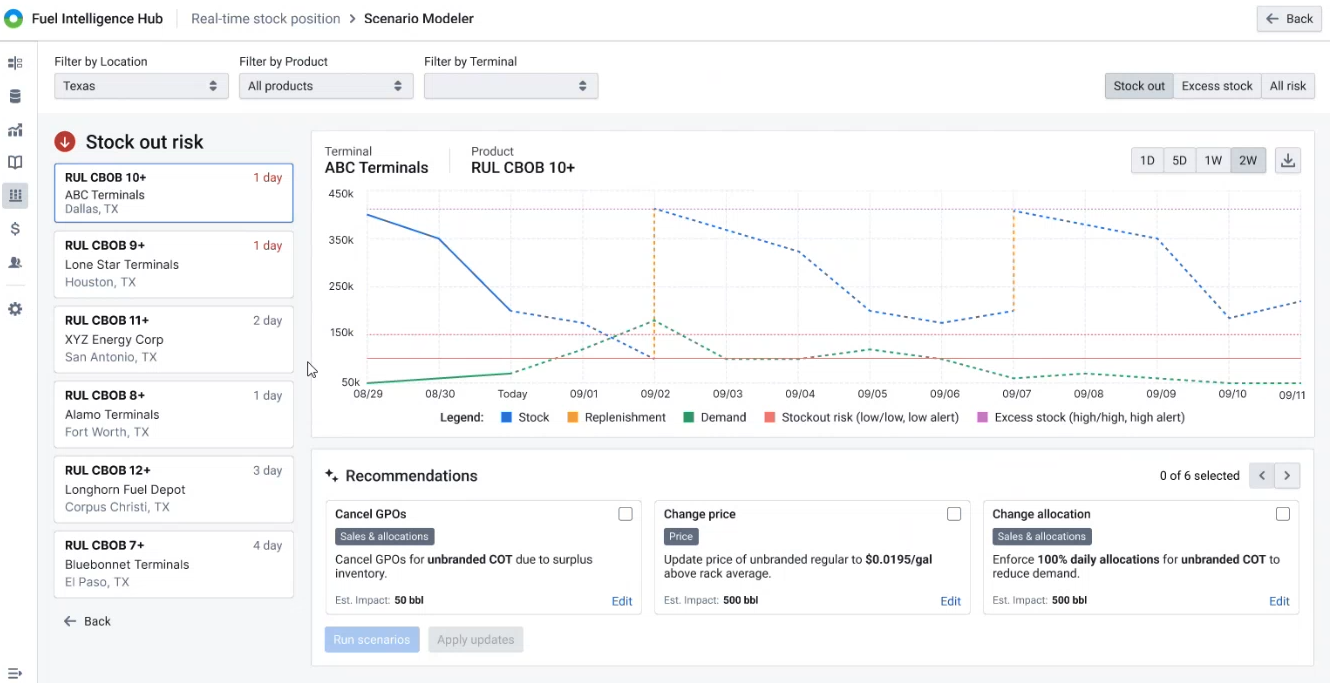Open the settings gear in sidebar
The image size is (1330, 683).
click(x=15, y=309)
